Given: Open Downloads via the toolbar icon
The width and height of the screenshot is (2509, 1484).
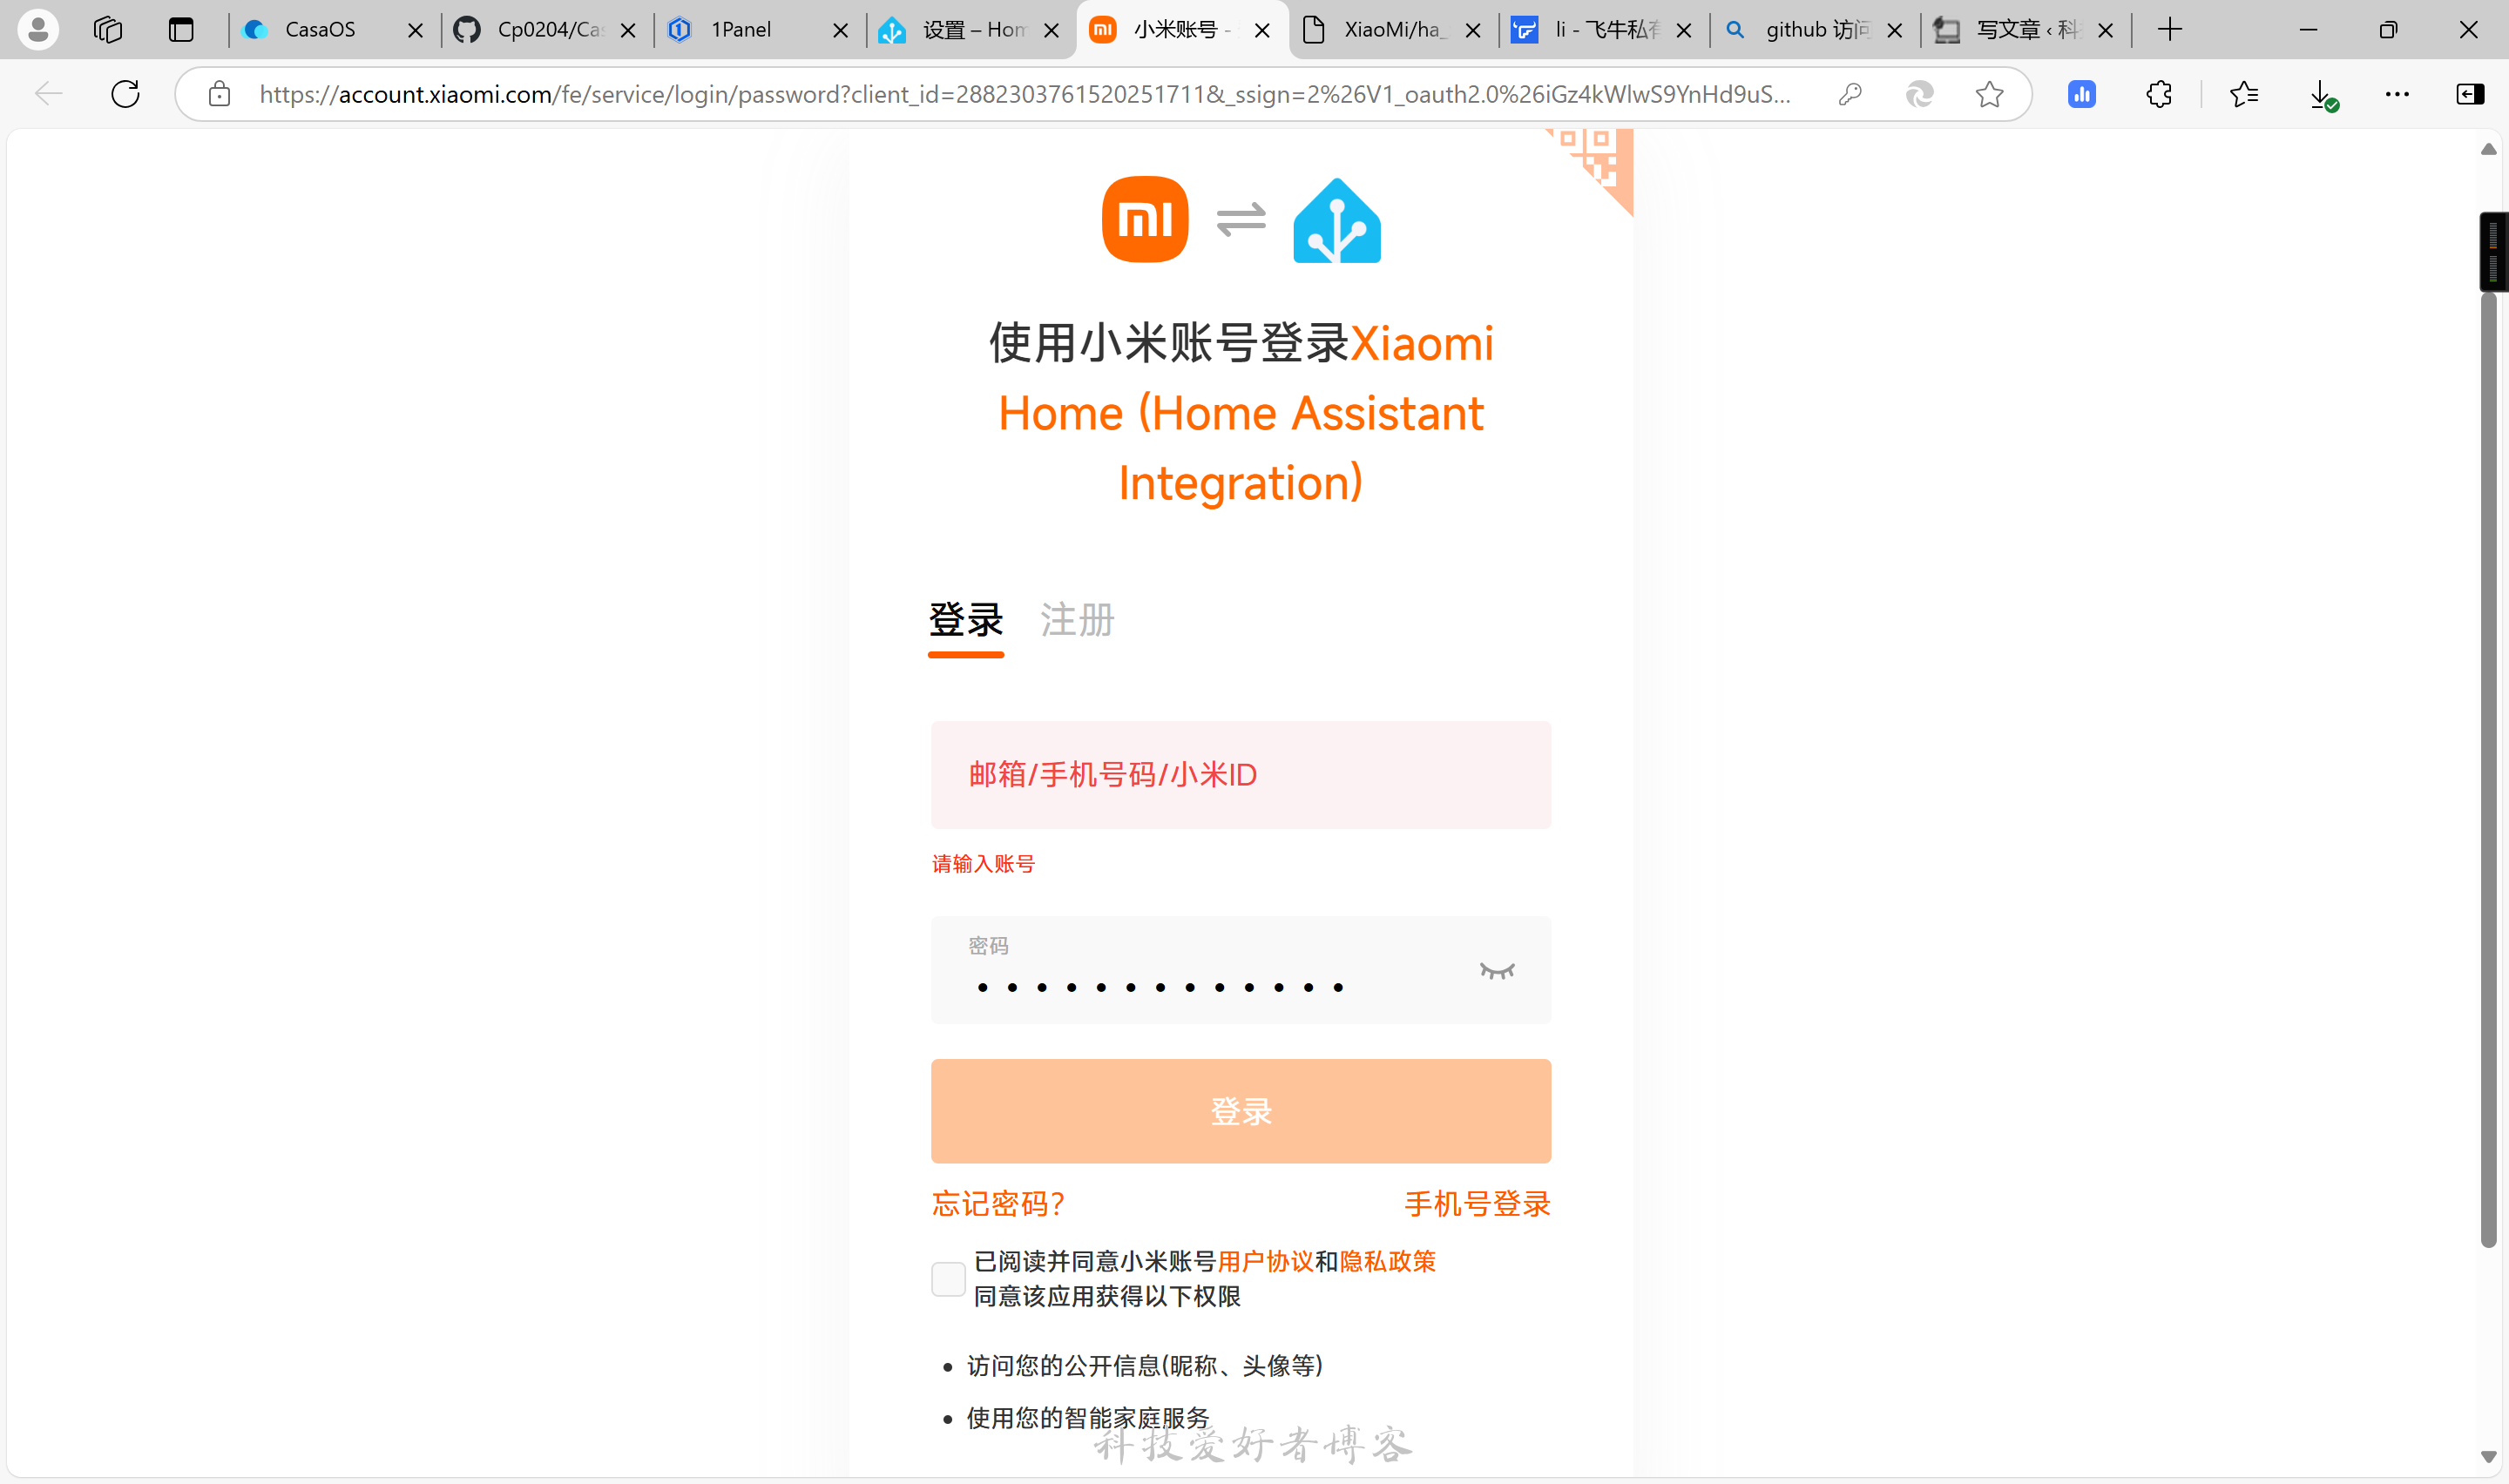Looking at the screenshot, I should click(x=2322, y=94).
